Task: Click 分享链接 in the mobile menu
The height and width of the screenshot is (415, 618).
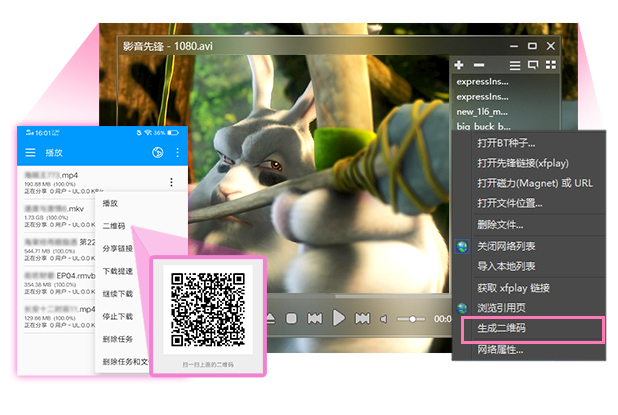Action: click(x=117, y=249)
